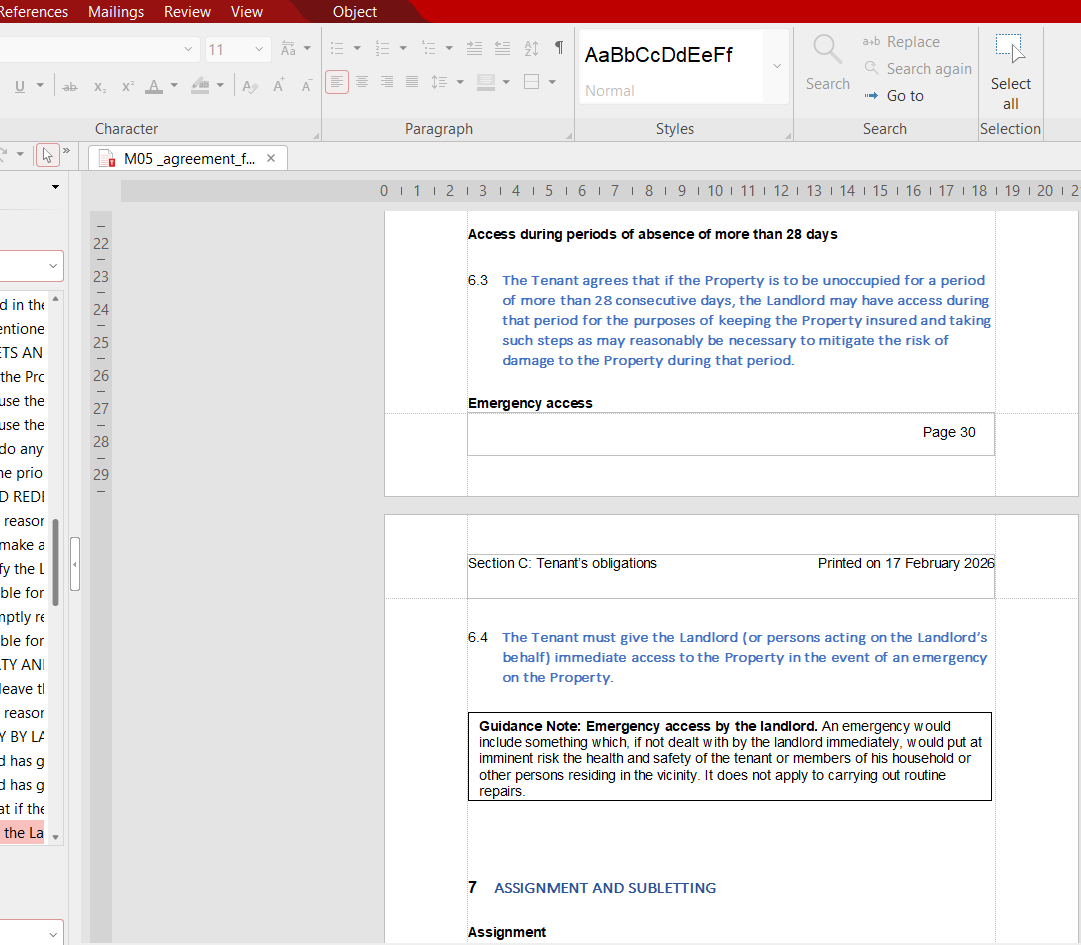The image size is (1081, 945).
Task: Toggle left paragraph alignment
Action: (x=337, y=82)
